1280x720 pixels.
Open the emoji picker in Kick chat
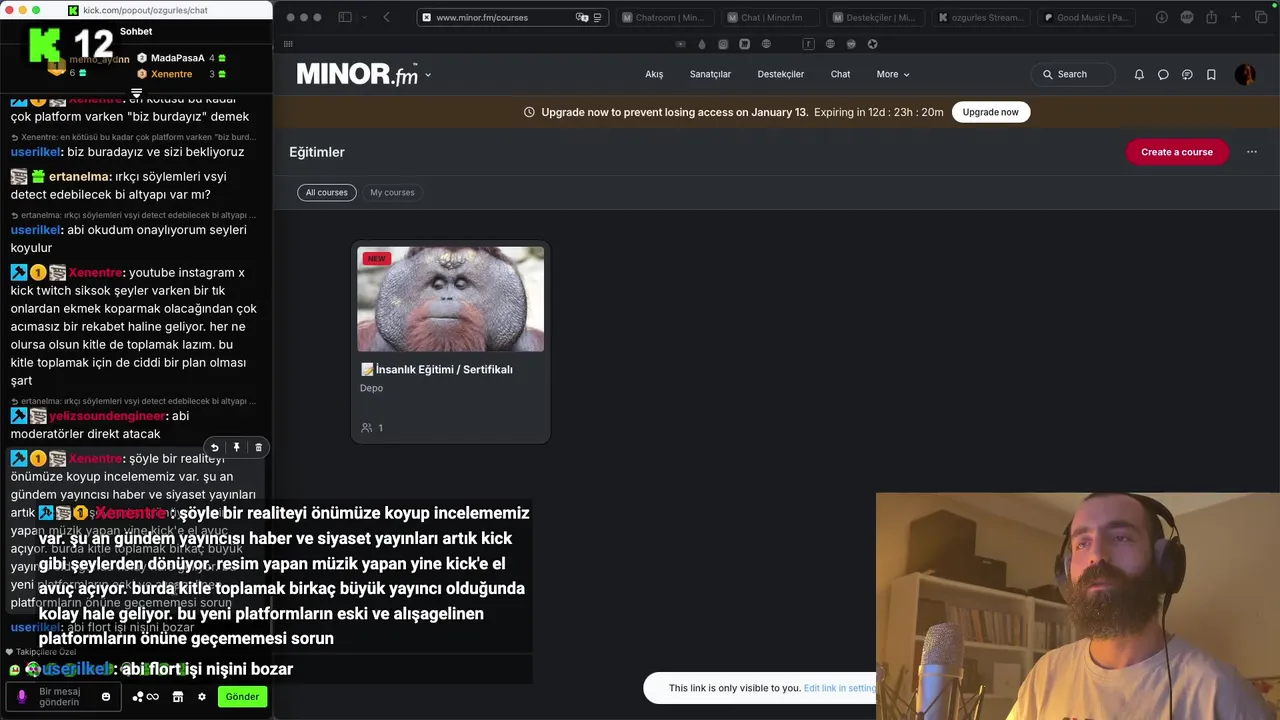[105, 697]
